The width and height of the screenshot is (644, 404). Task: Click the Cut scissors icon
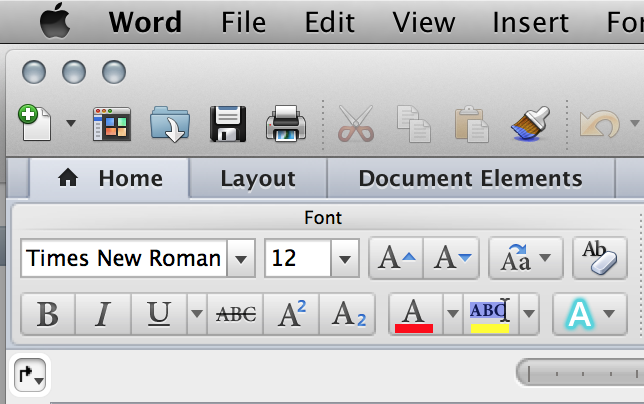[x=356, y=123]
